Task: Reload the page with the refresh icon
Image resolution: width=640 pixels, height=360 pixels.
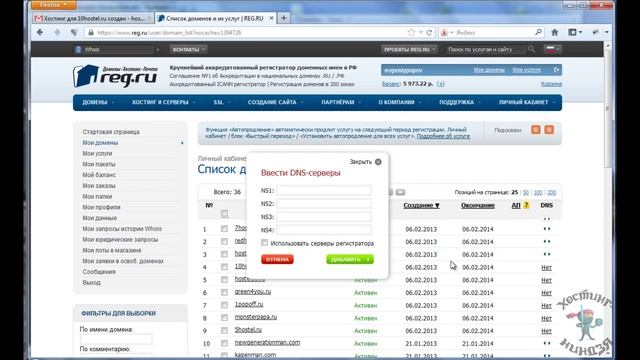Action: (429, 32)
